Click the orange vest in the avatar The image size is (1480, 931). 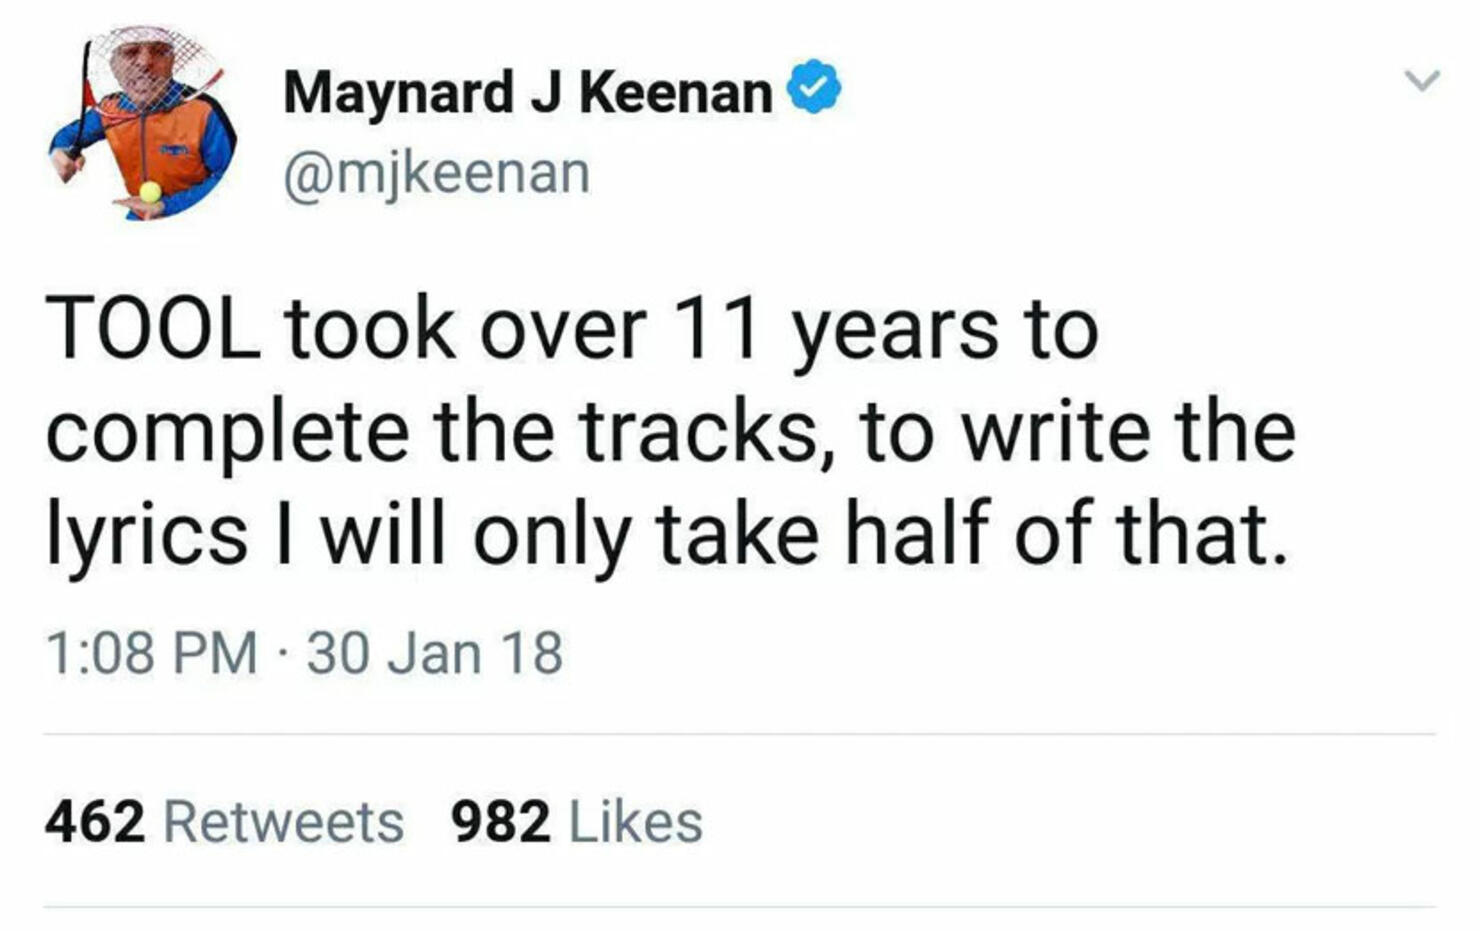click(160, 150)
